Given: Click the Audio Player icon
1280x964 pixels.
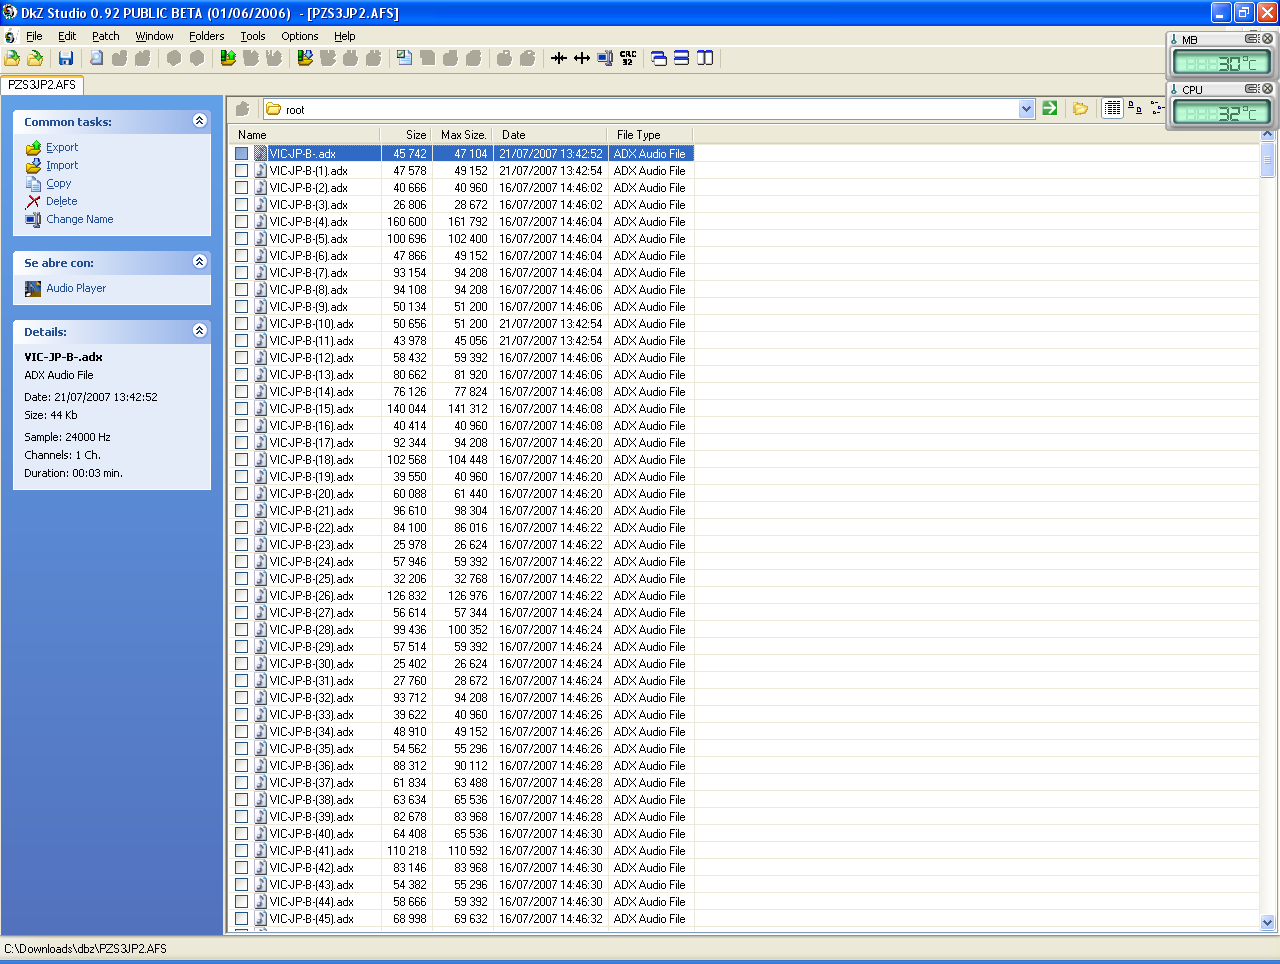Looking at the screenshot, I should [33, 288].
